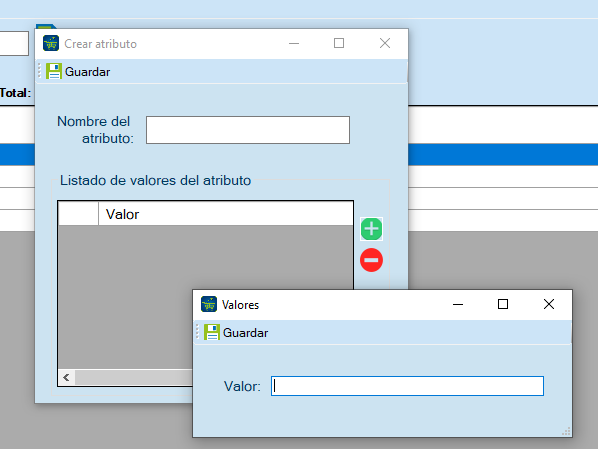Viewport: 598px width, 449px height.
Task: Click the Valor column header in the list
Action: point(226,214)
